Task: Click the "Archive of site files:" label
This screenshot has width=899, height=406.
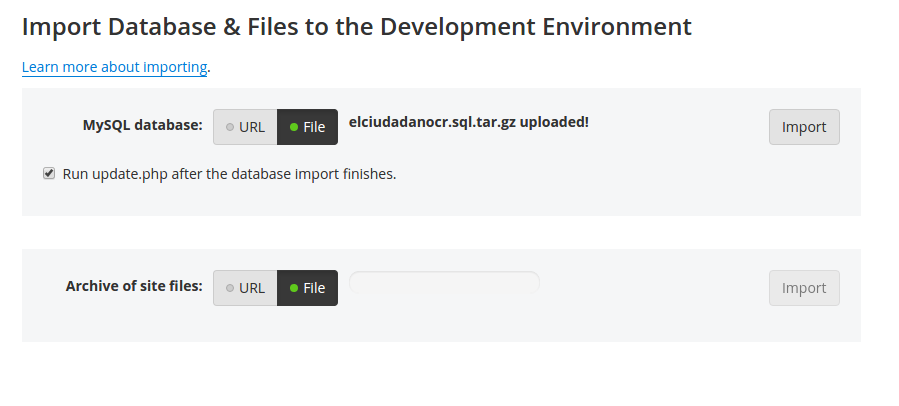Action: [x=134, y=286]
